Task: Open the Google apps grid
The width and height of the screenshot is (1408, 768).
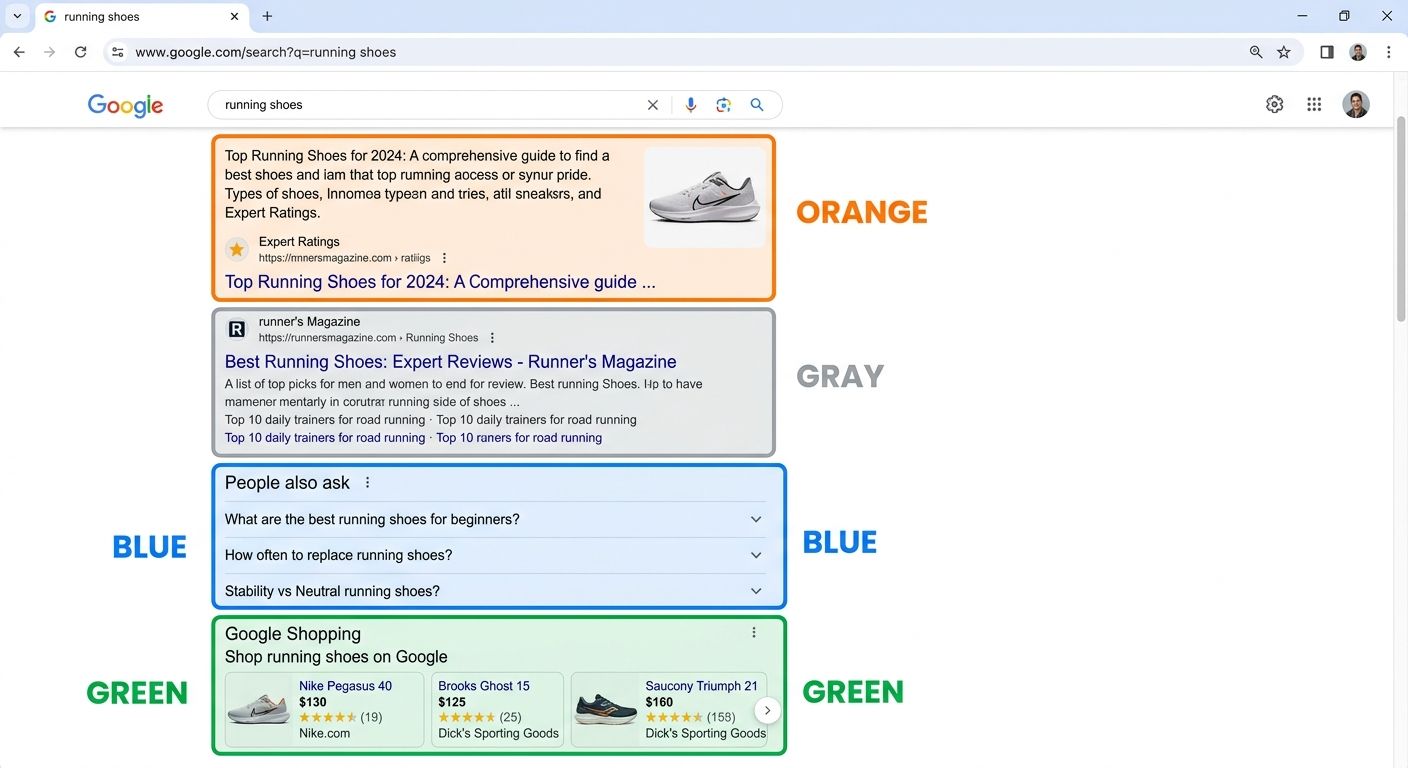Action: (x=1314, y=104)
